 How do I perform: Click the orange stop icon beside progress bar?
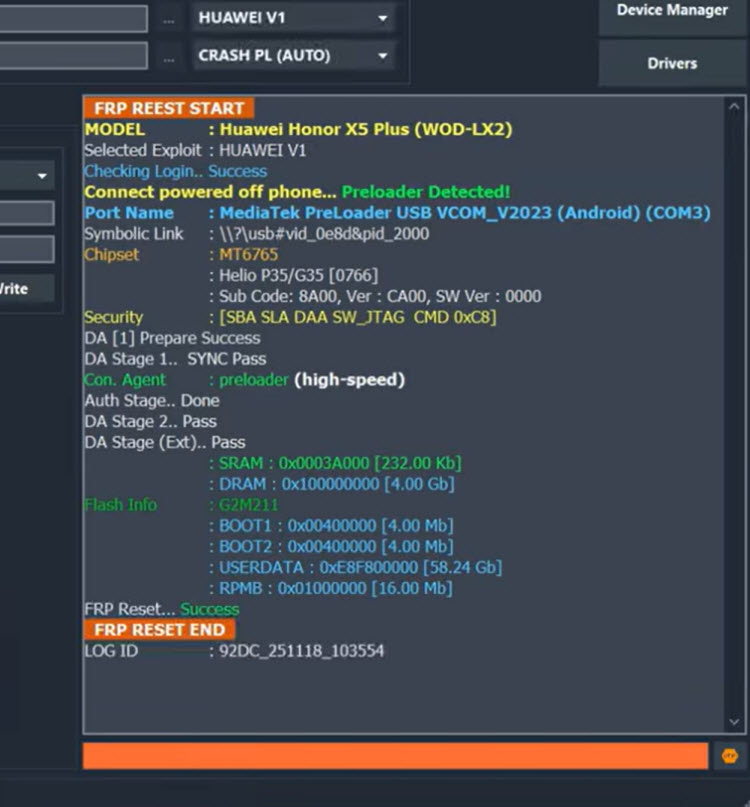[729, 756]
